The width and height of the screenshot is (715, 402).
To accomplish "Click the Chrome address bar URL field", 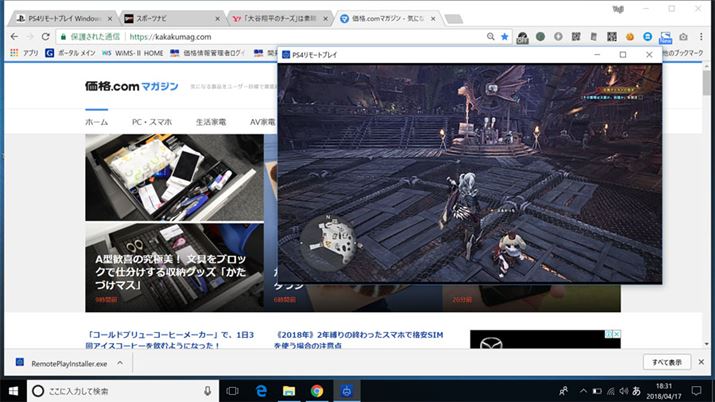I will coord(300,37).
